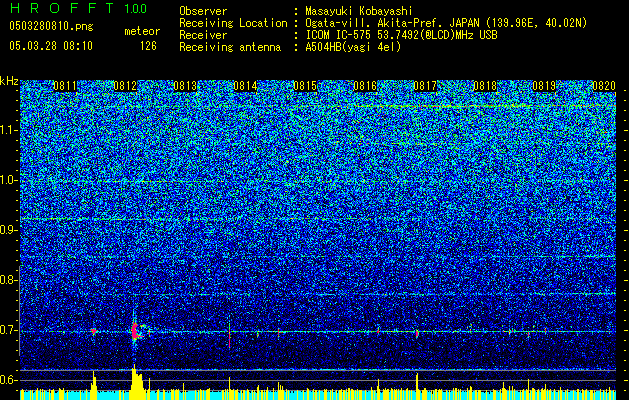Viewport: 629px width, 400px height.
Task: Click the large red meteor echo below 0812
Action: pos(135,331)
